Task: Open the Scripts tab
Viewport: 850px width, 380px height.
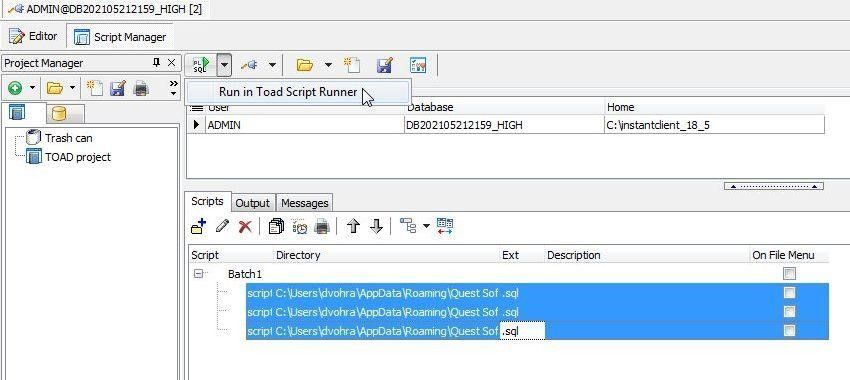Action: point(208,202)
